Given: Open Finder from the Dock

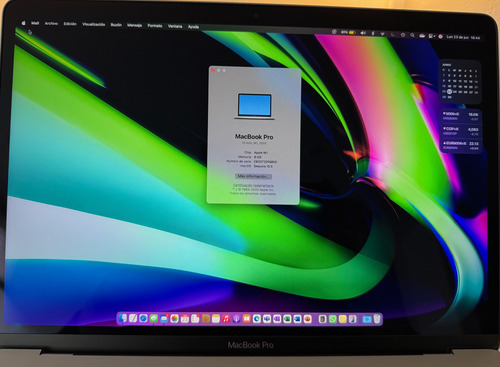Looking at the screenshot, I should point(122,318).
